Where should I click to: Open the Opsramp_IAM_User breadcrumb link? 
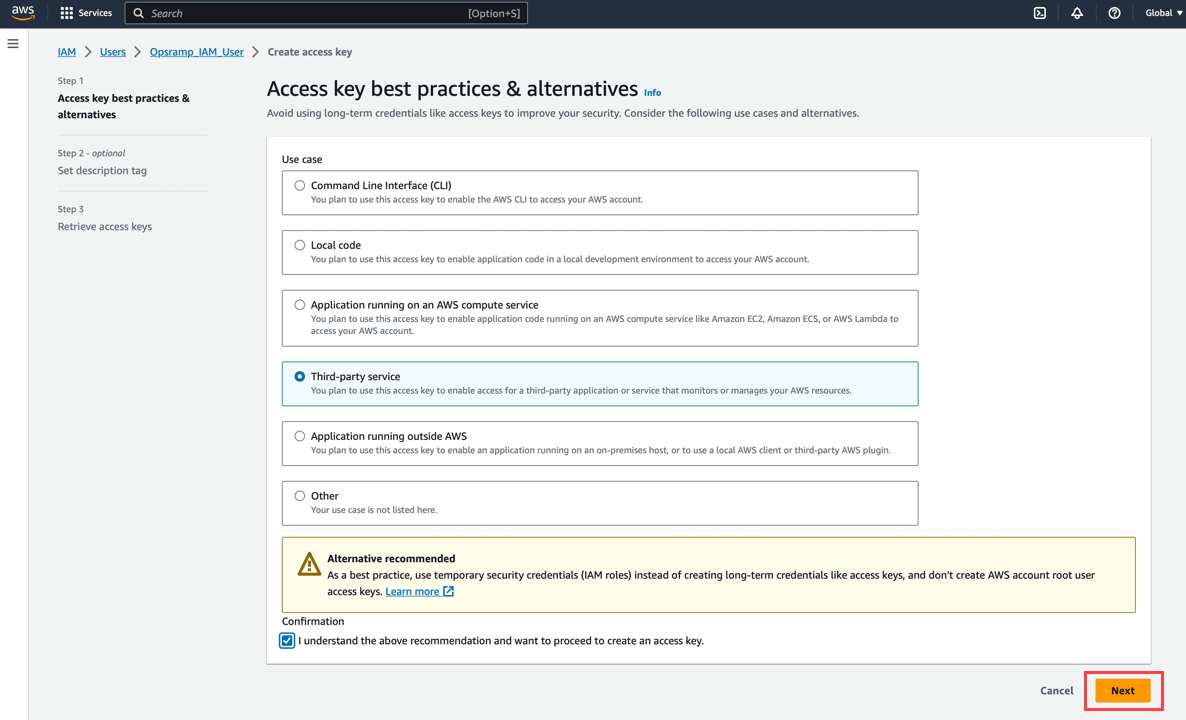[x=196, y=51]
